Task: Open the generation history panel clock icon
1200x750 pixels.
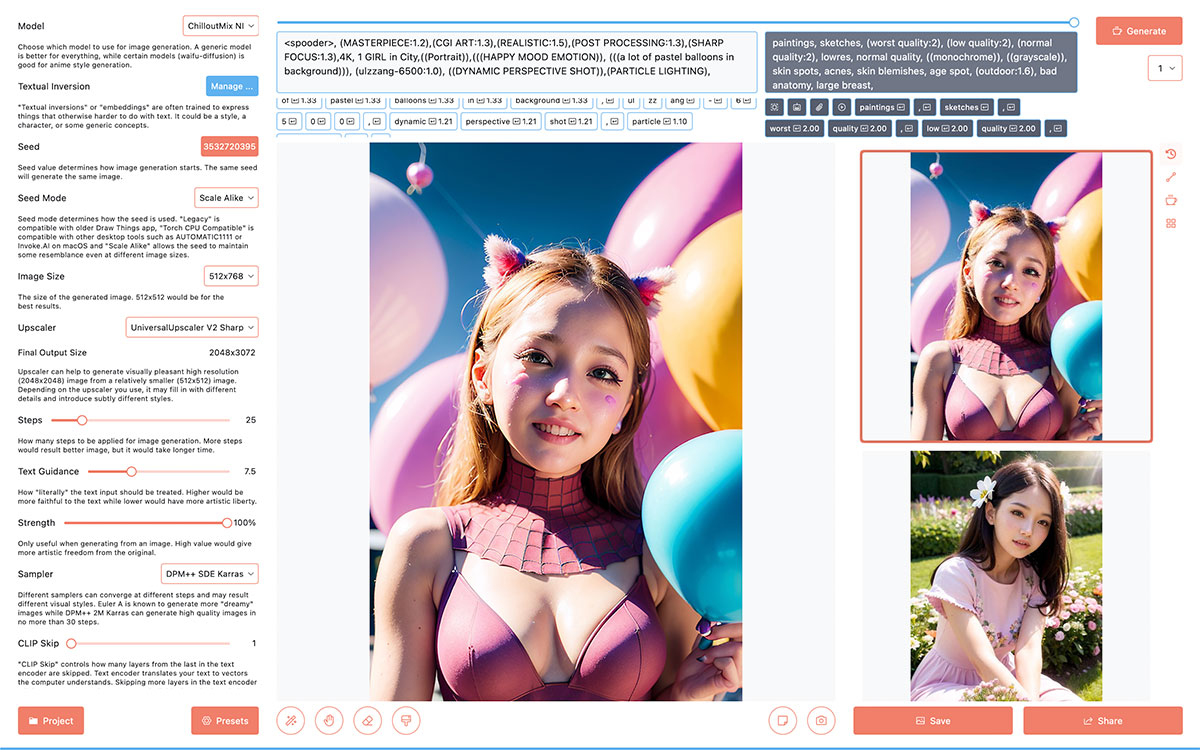Action: [x=1171, y=154]
